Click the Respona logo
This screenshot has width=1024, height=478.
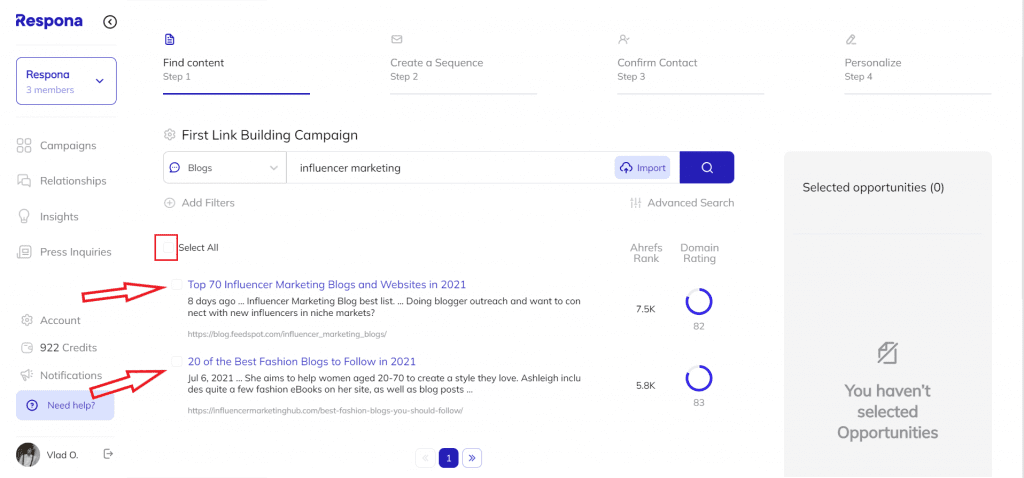[49, 21]
